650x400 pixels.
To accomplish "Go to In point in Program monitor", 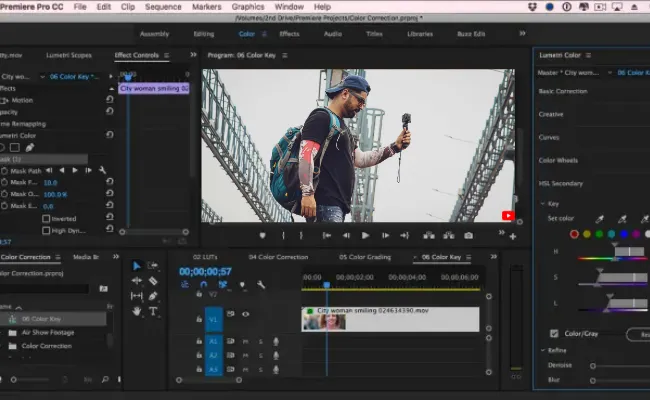I will pos(327,235).
